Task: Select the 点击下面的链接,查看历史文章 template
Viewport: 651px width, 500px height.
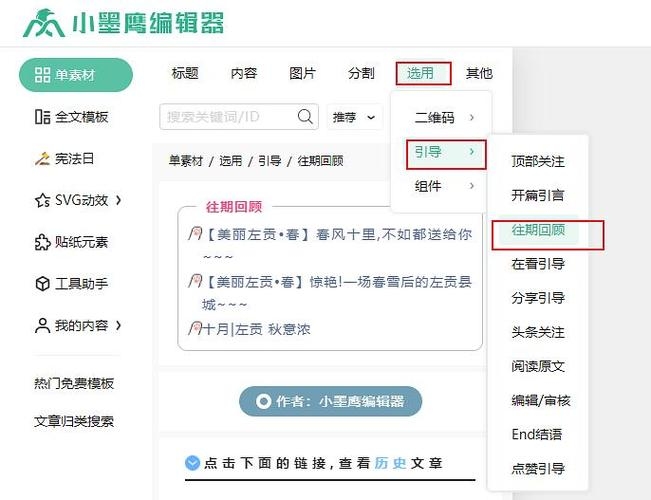Action: coord(330,467)
